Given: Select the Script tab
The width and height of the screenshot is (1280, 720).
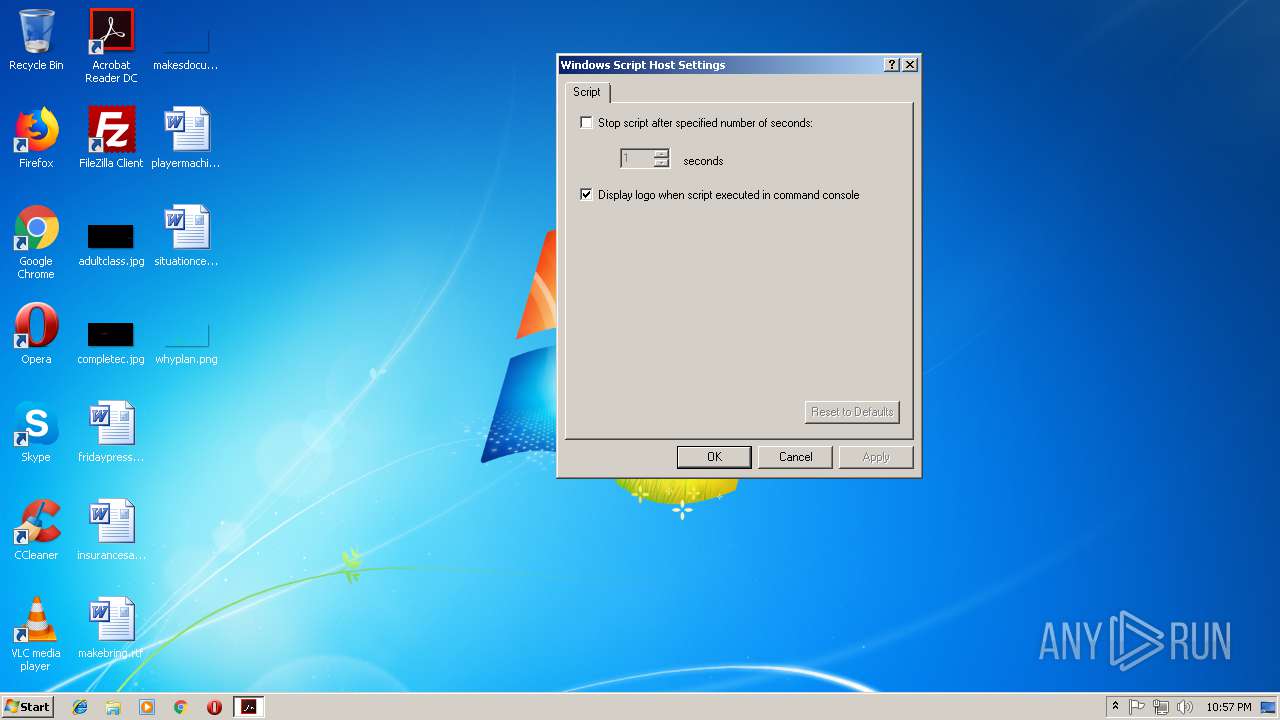Looking at the screenshot, I should point(587,92).
